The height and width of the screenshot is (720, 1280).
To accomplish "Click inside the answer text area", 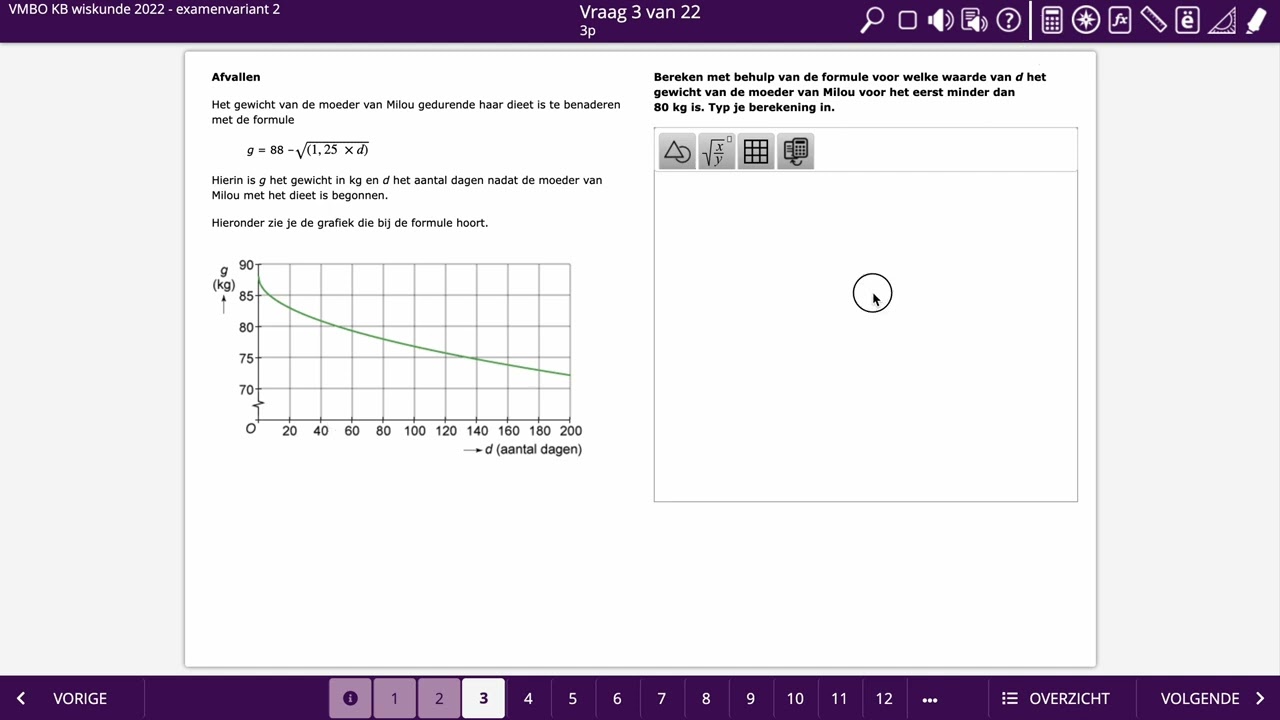I will (x=866, y=336).
